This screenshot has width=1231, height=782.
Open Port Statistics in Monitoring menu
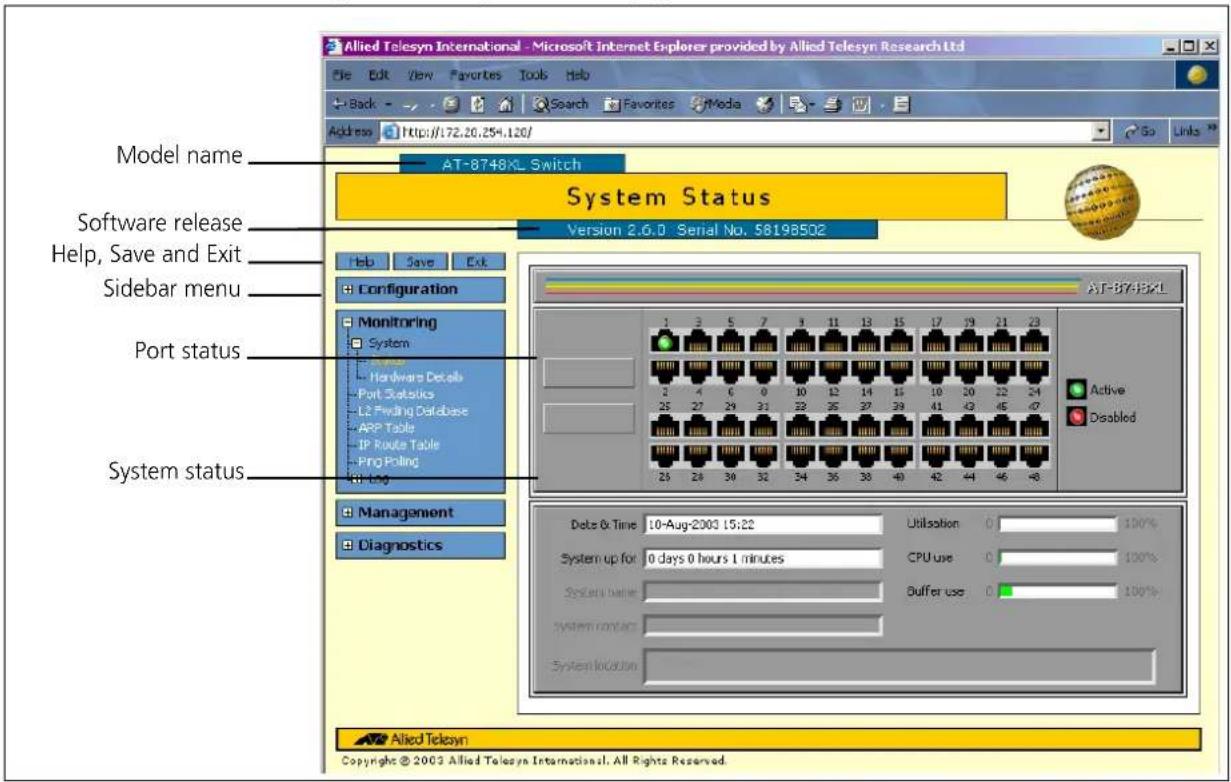pos(395,394)
